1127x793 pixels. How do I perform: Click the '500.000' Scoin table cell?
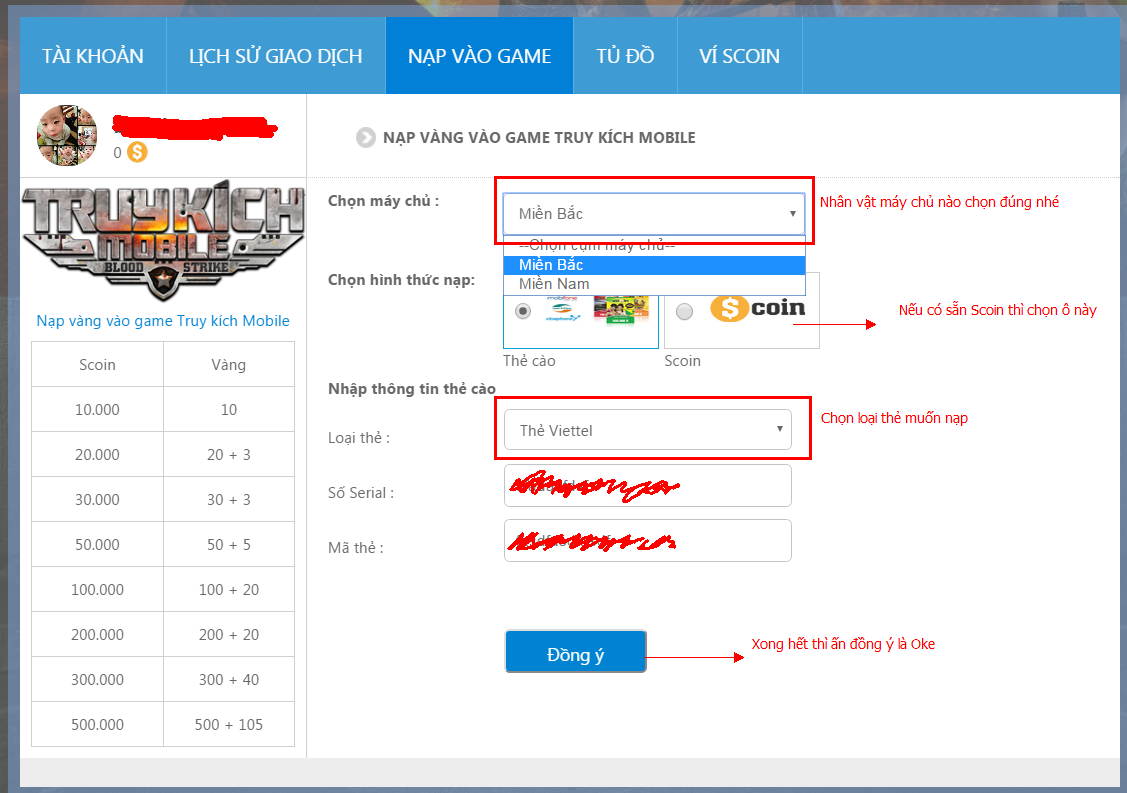click(x=97, y=725)
